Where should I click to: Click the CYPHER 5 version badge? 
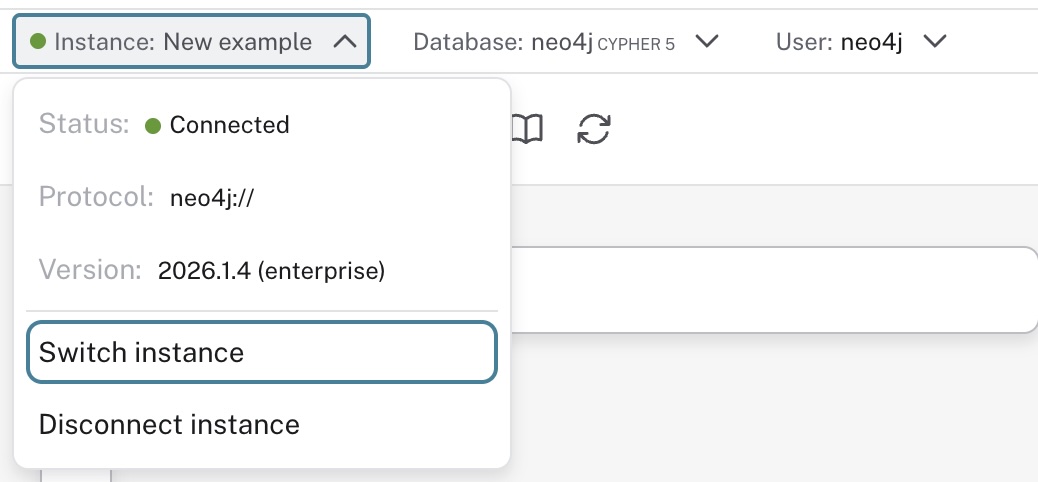pyautogui.click(x=636, y=44)
